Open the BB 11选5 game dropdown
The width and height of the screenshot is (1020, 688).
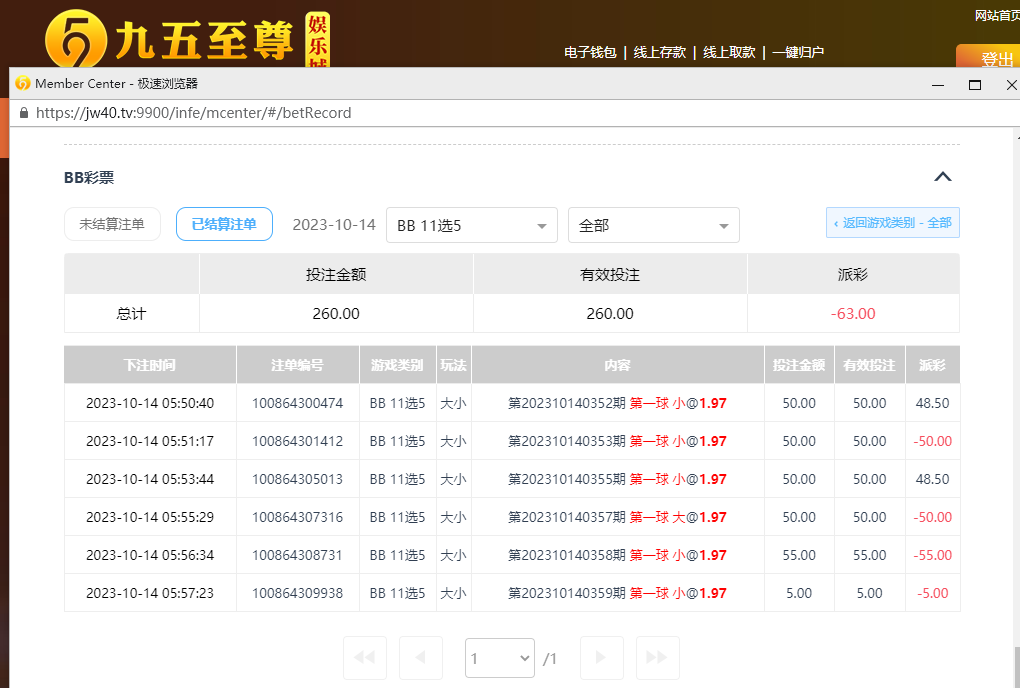coord(471,225)
